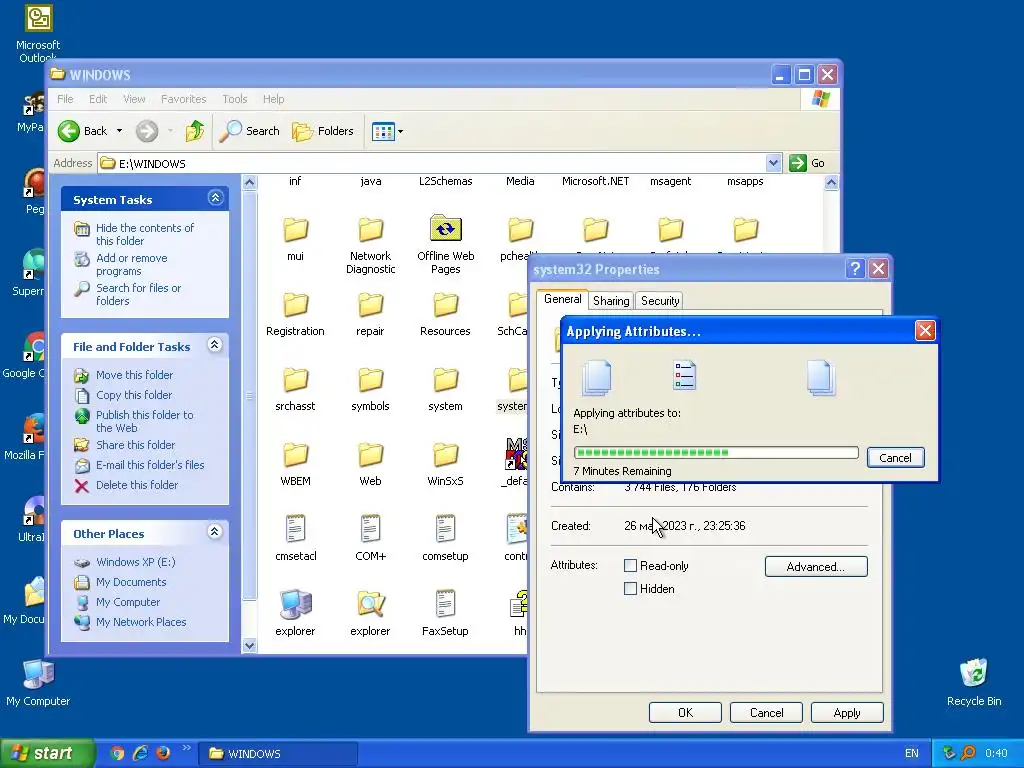Toggle the Folders pane button
The width and height of the screenshot is (1024, 768).
(x=323, y=131)
